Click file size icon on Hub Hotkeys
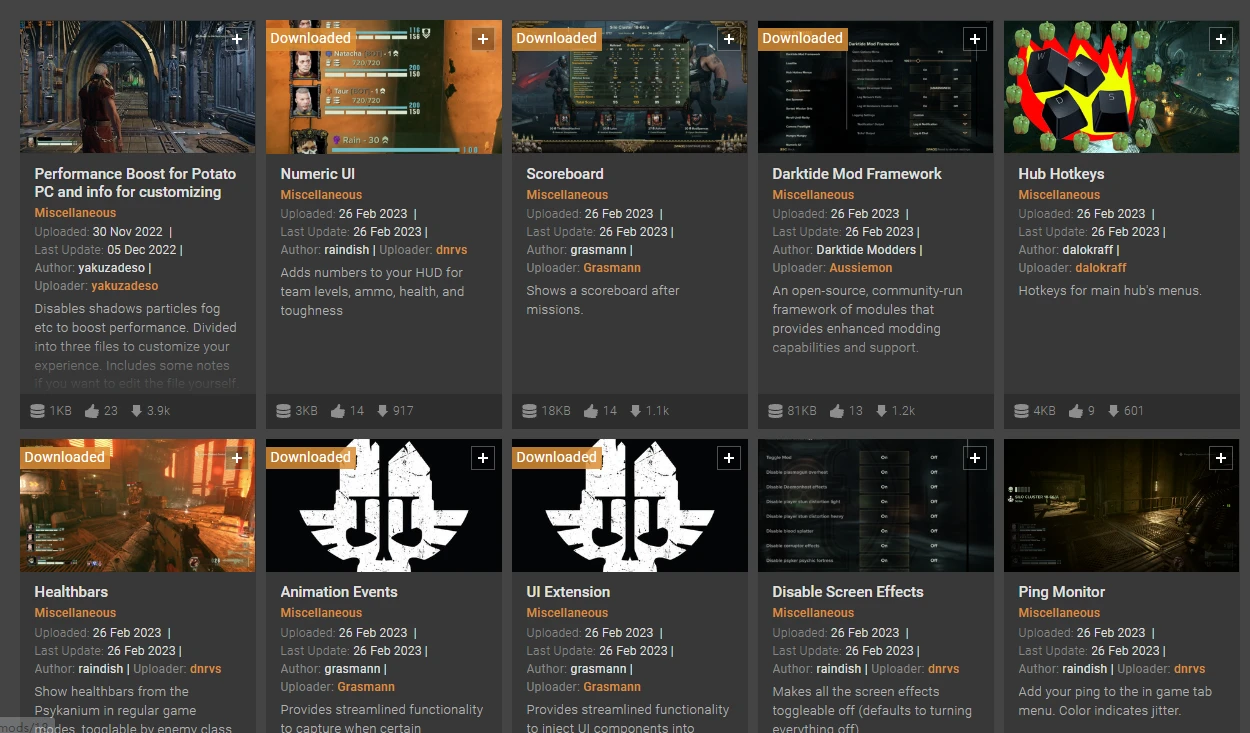 click(x=1022, y=410)
